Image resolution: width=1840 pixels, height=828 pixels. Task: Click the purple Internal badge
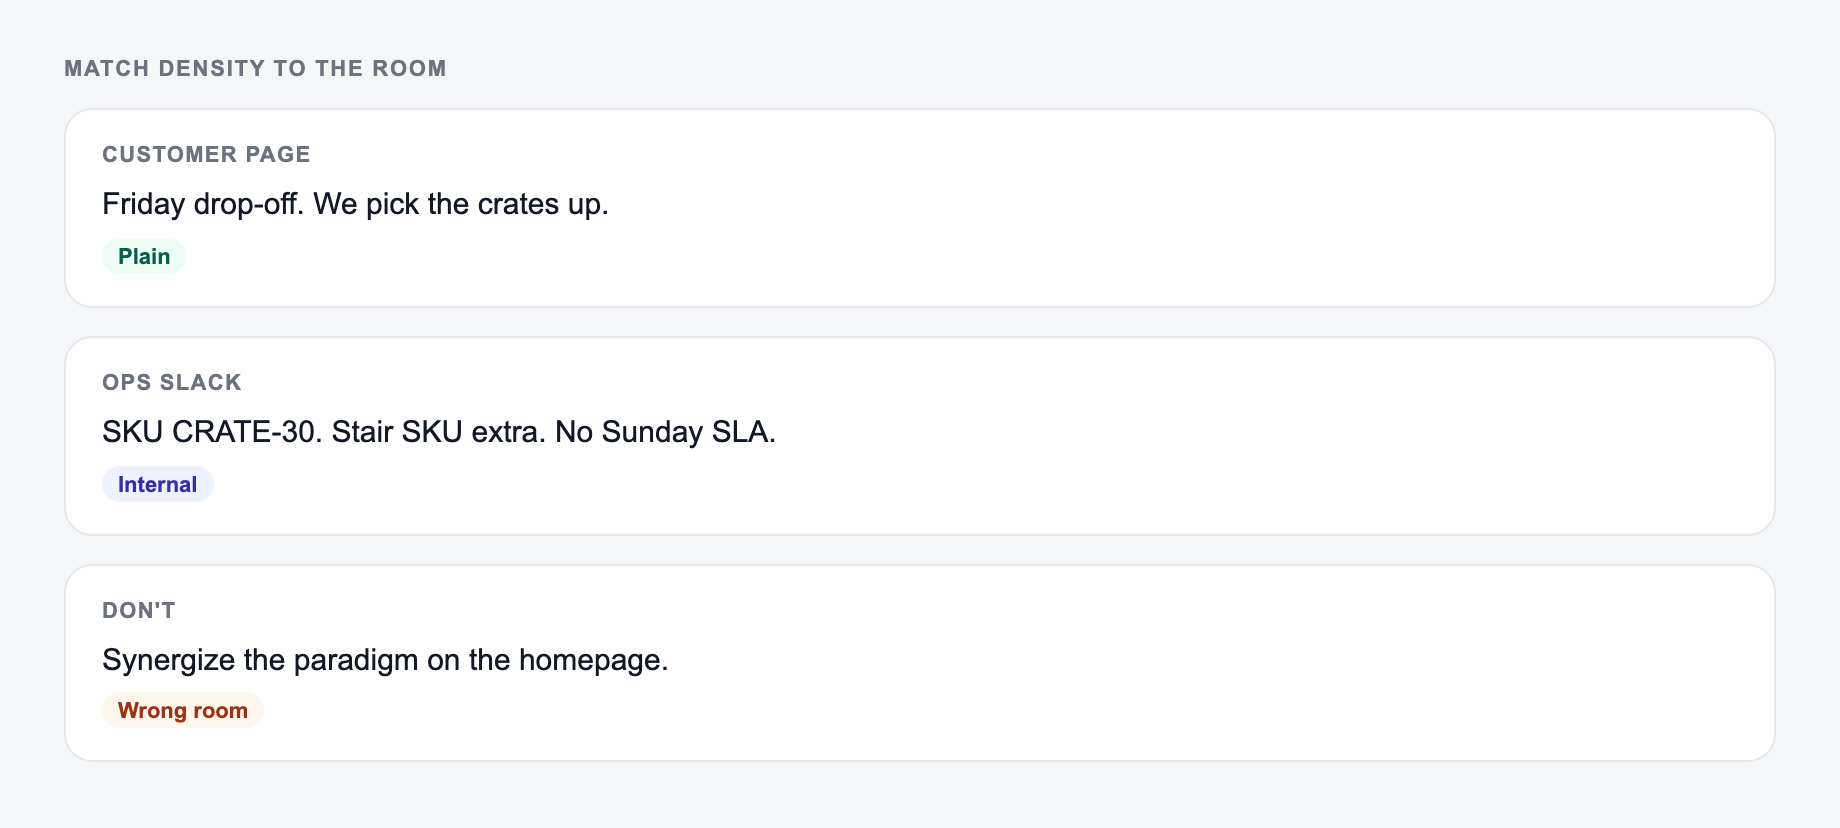point(158,484)
